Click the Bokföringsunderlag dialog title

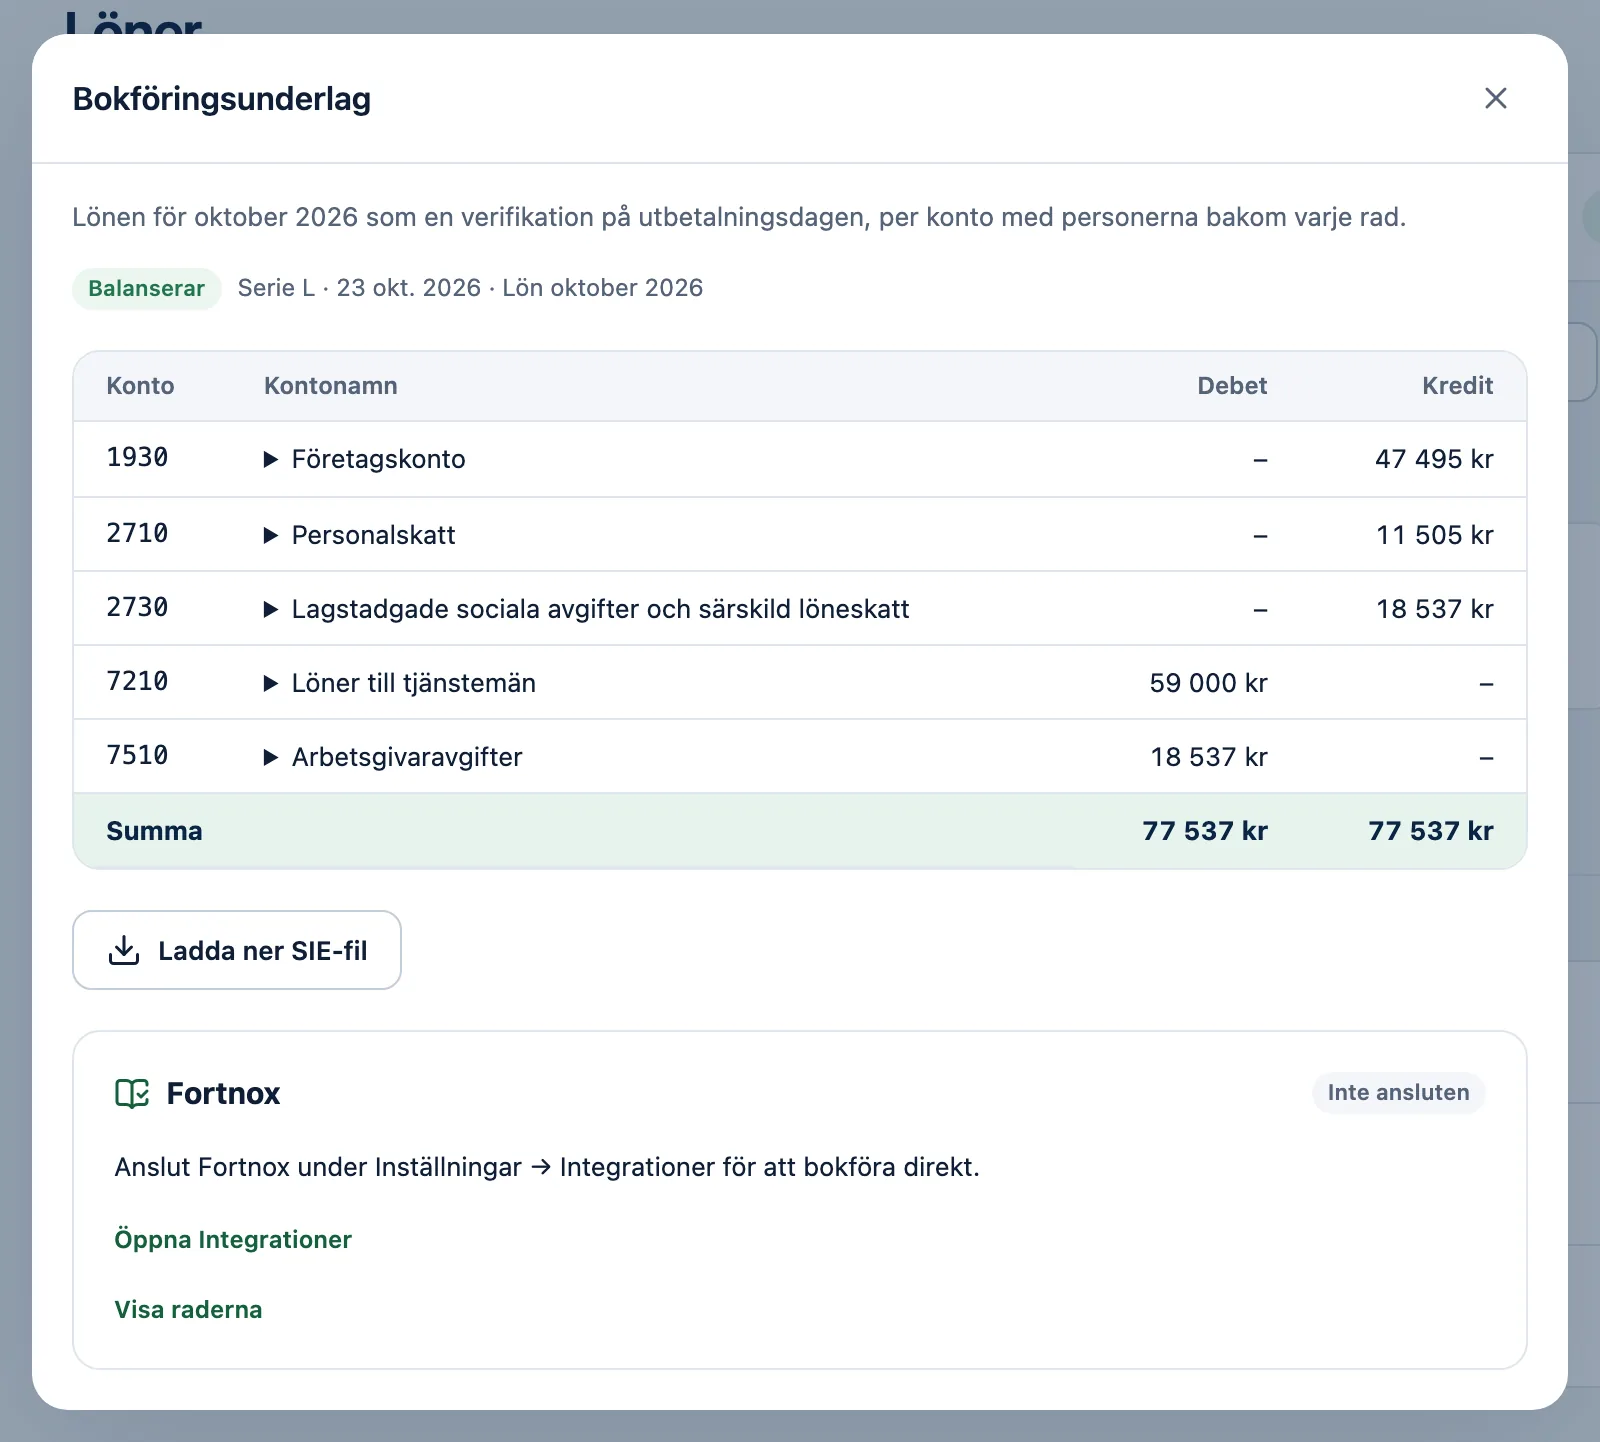tap(222, 99)
